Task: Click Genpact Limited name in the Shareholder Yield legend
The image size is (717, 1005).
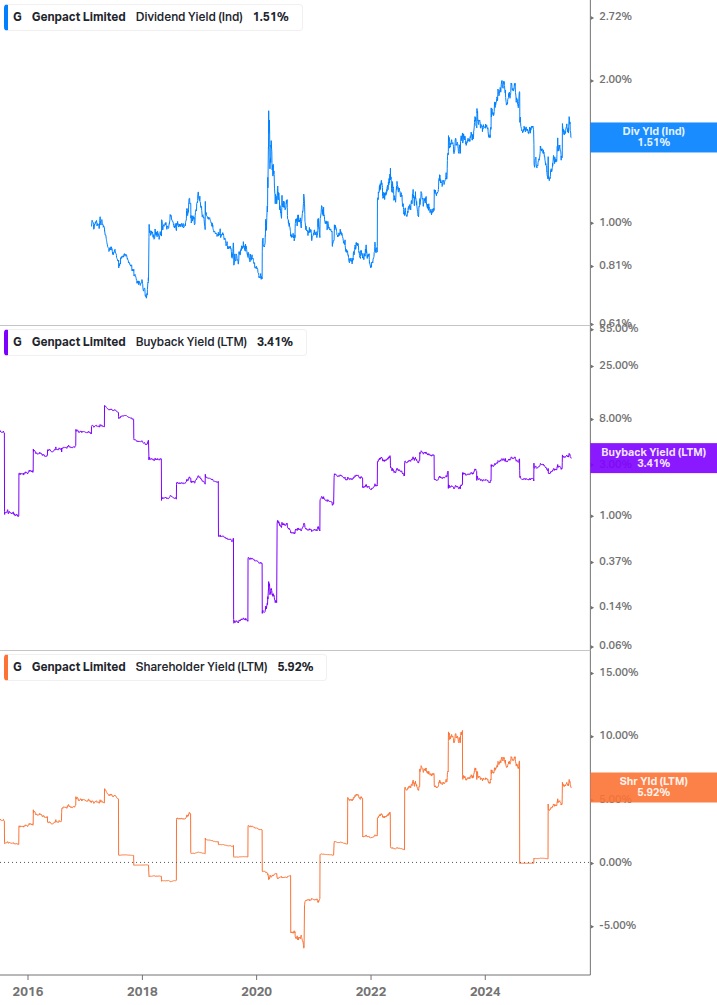Action: pyautogui.click(x=79, y=667)
